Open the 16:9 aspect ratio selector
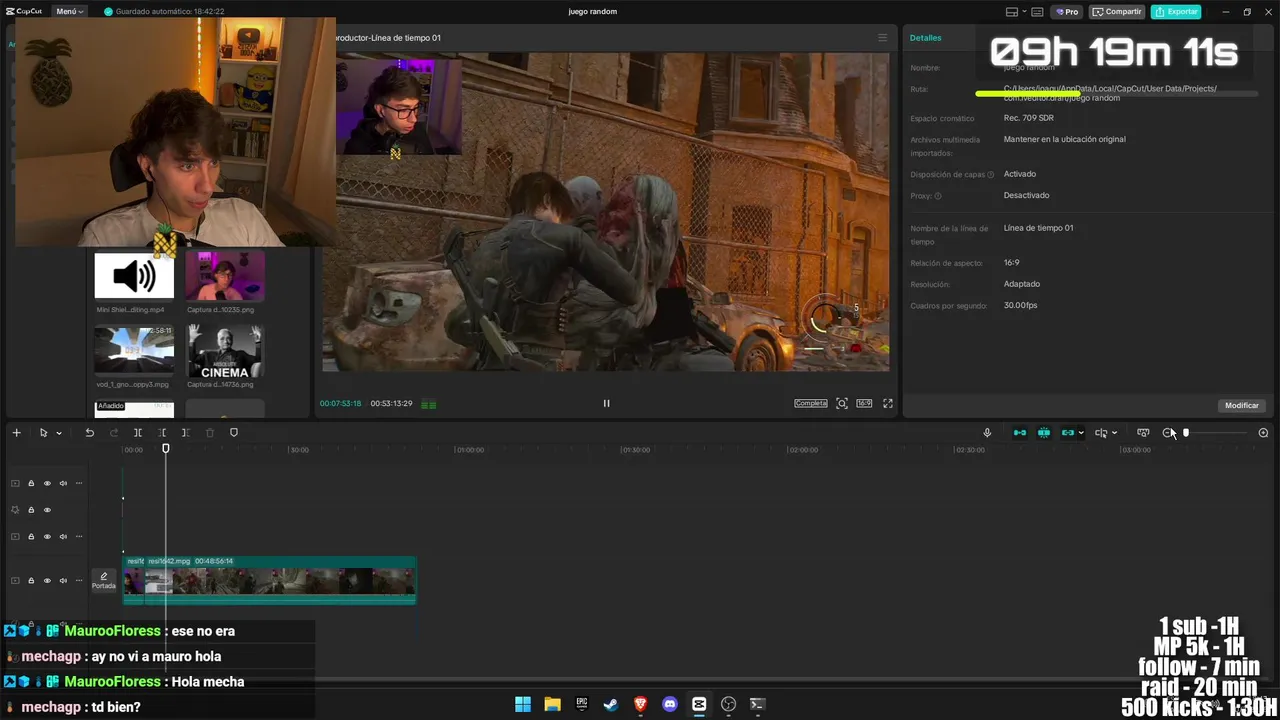Screen dimensions: 1280x720 click(x=864, y=403)
